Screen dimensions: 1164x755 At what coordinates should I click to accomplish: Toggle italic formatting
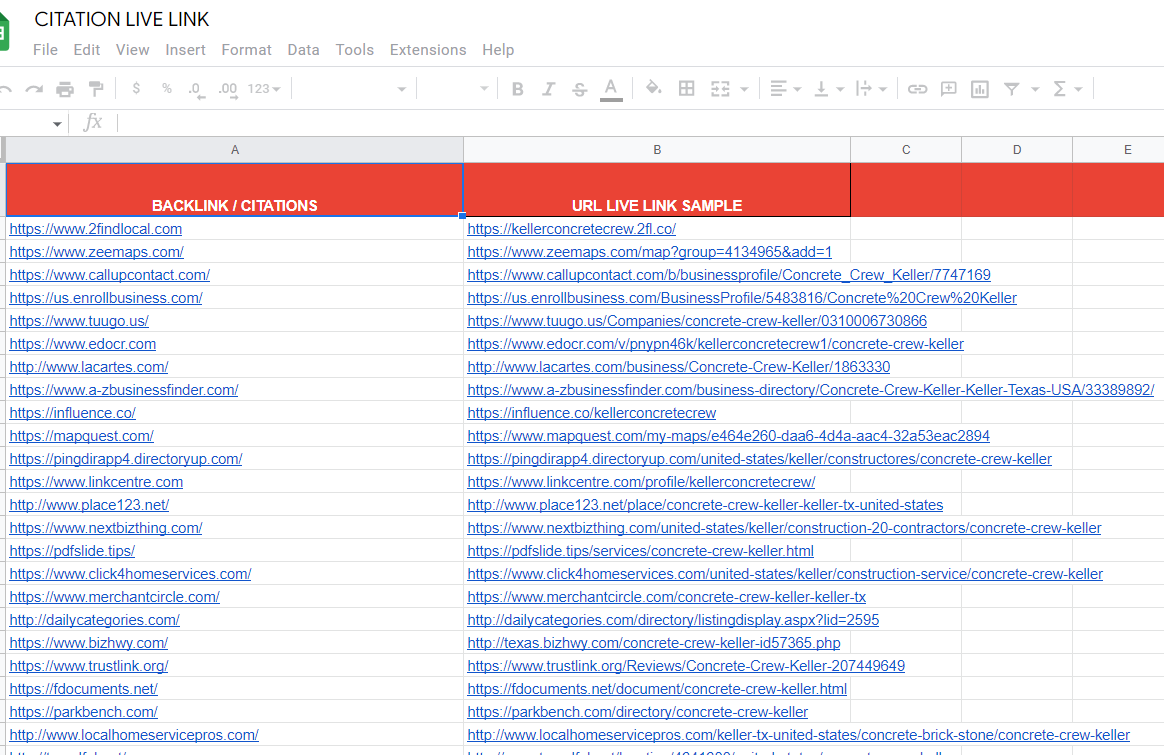click(x=549, y=89)
